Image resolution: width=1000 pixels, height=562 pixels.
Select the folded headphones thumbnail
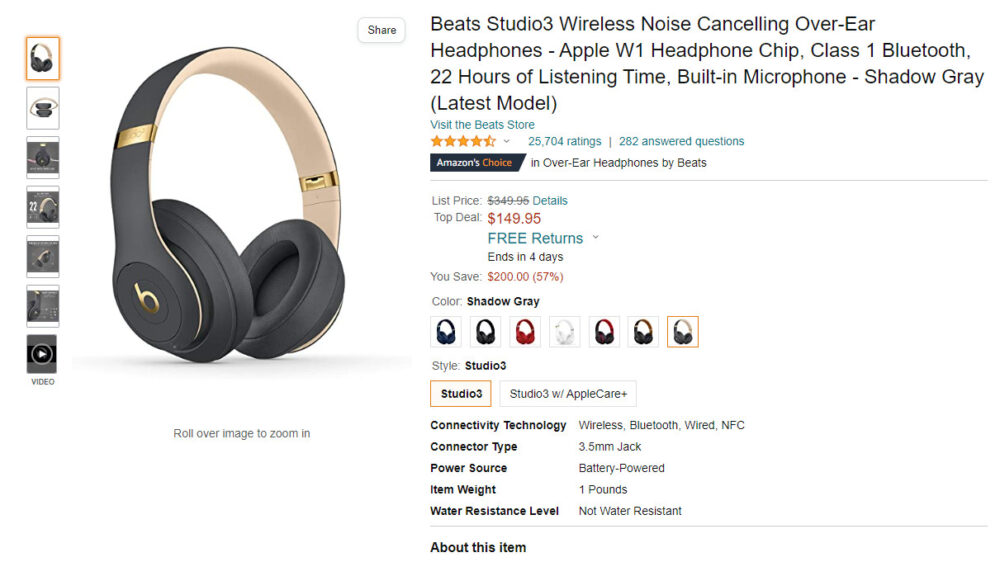tap(43, 108)
